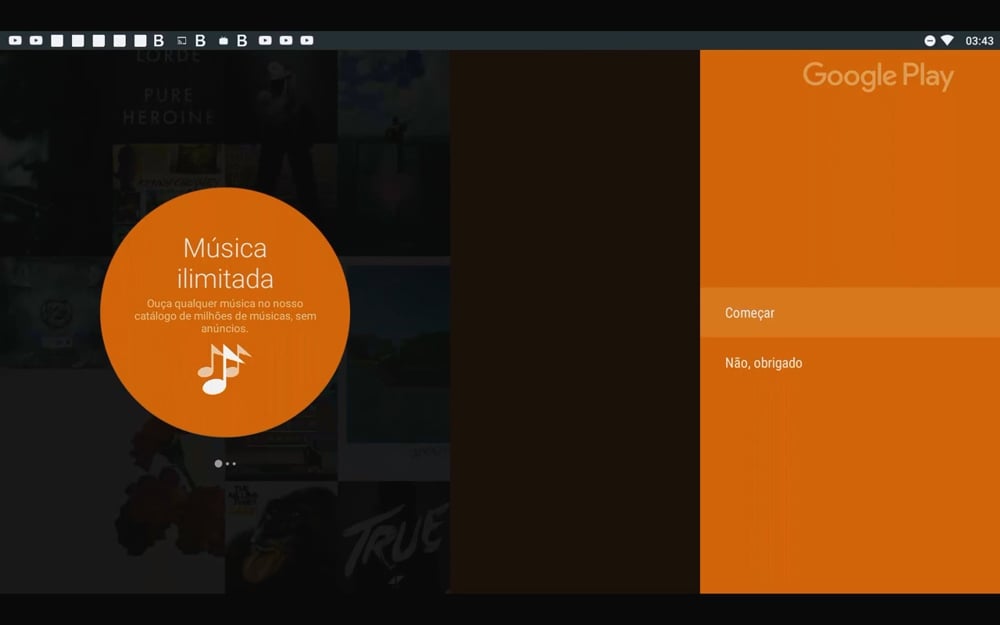Click the B icon right of shopping bag
This screenshot has height=625, width=1000.
[x=242, y=41]
